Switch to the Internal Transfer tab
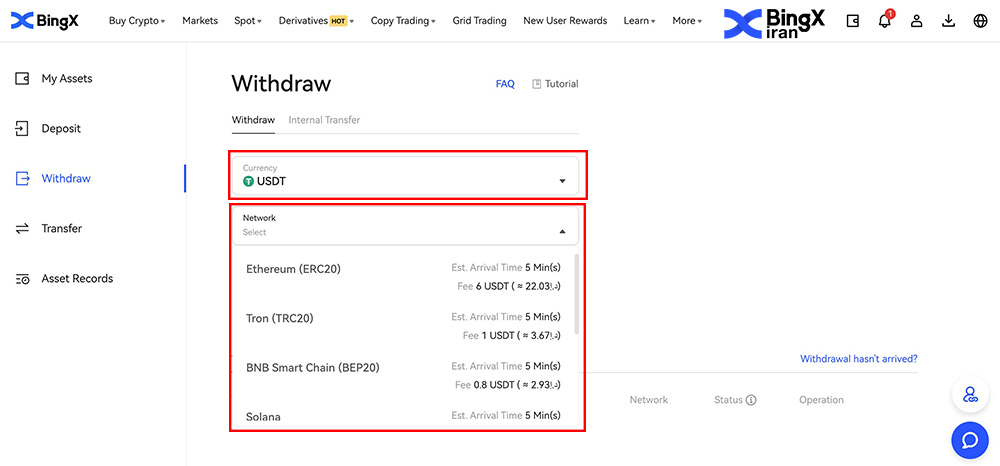The image size is (1000, 466). (324, 120)
